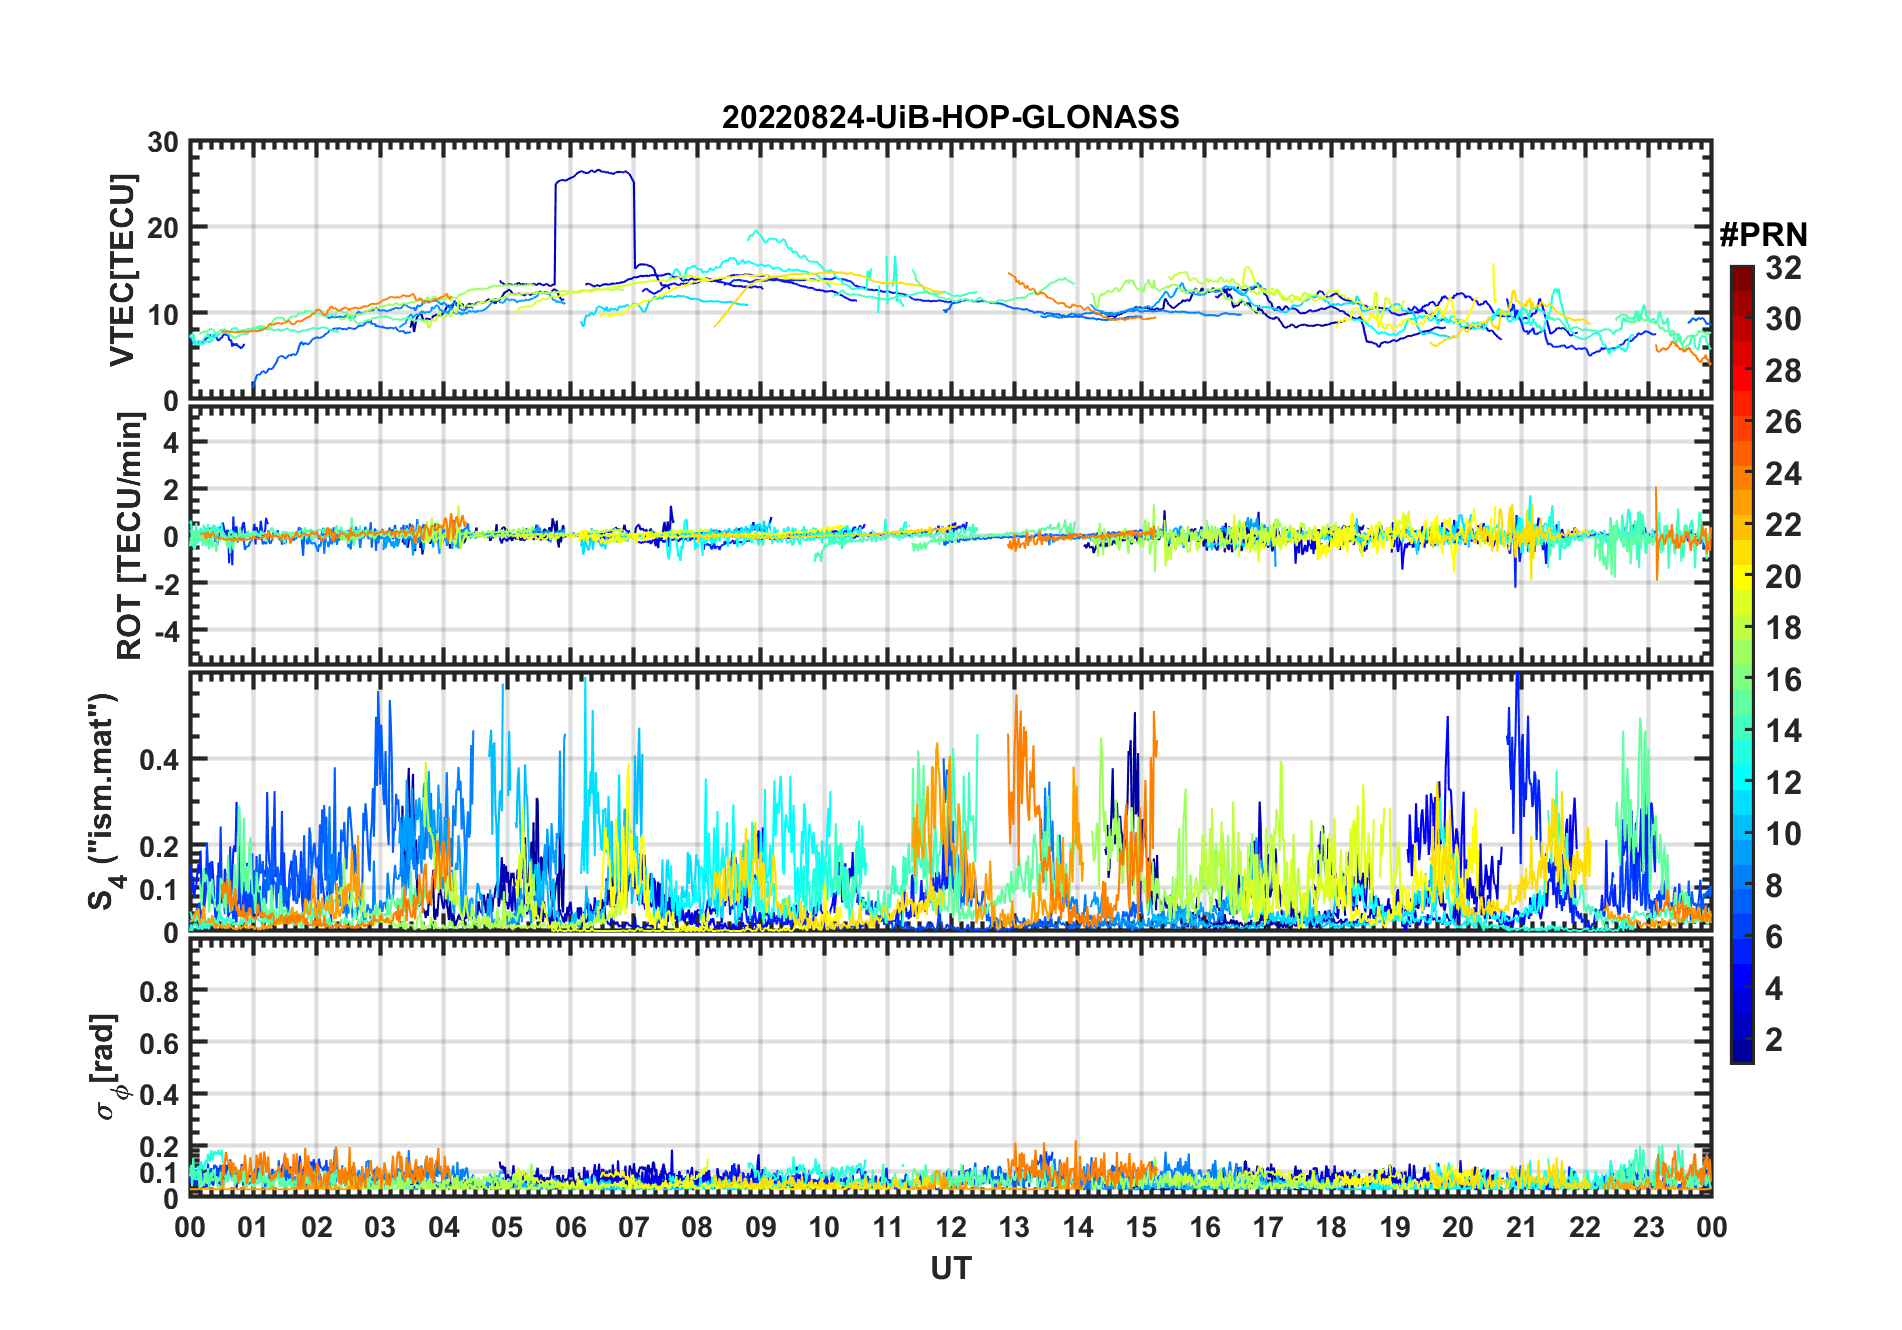Click the colorbar tick label 2
The width and height of the screenshot is (1902, 1330).
1774,1040
